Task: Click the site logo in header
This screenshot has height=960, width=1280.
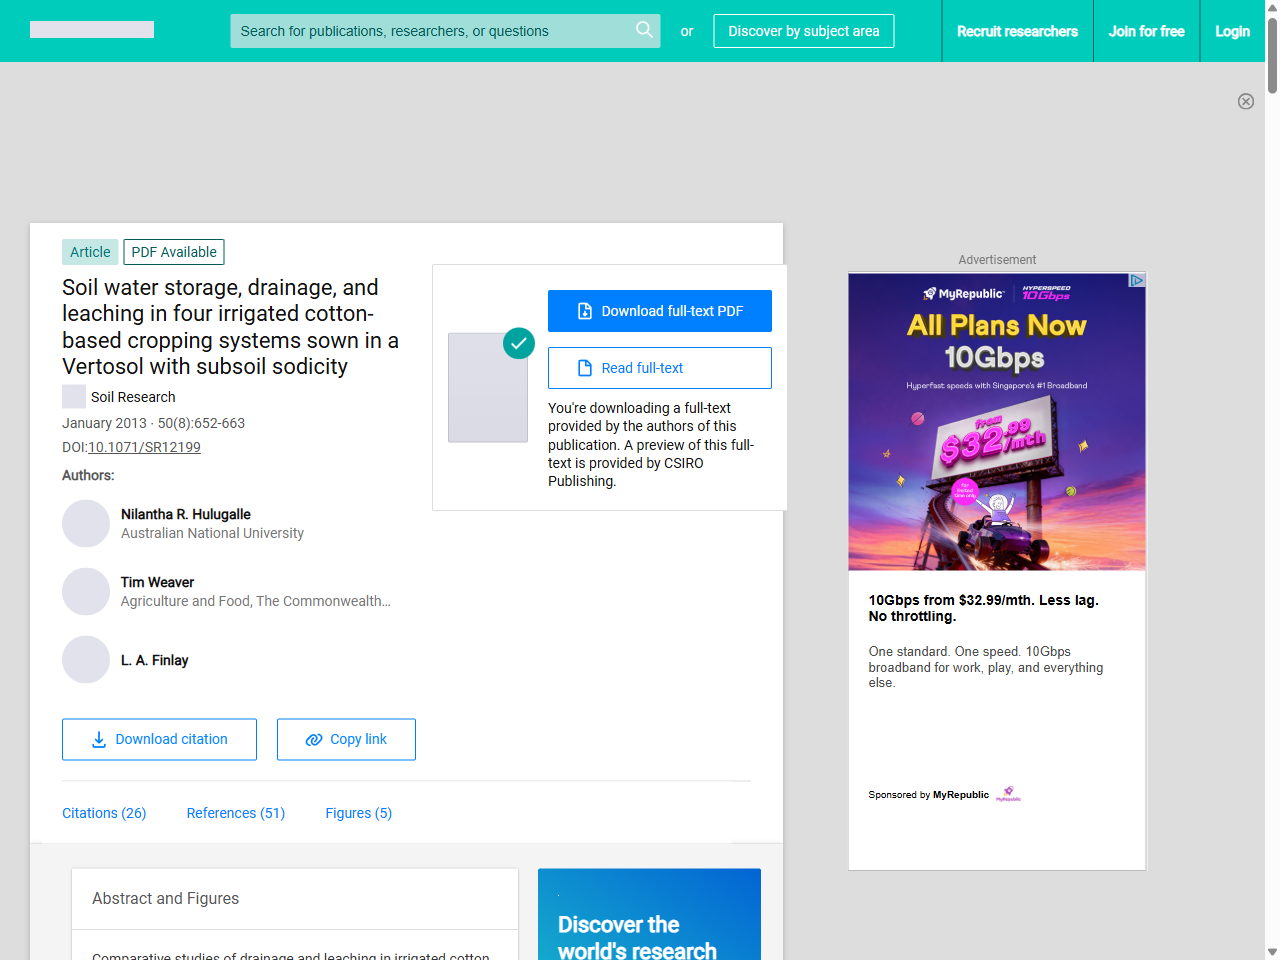Action: (92, 30)
